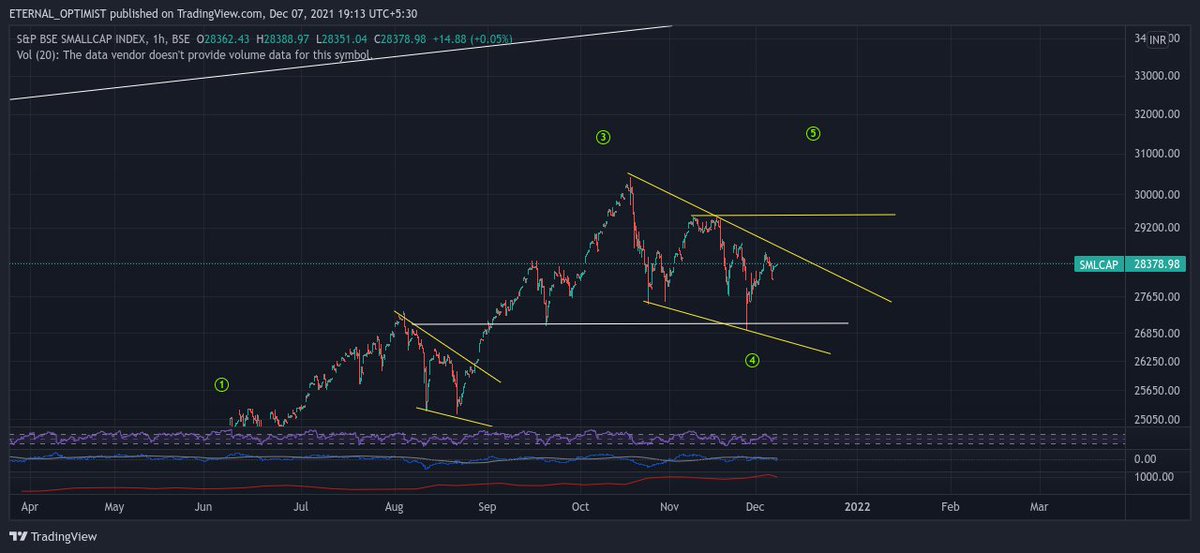This screenshot has height=553, width=1200.
Task: Click the Jul label on time axis
Action: pyautogui.click(x=301, y=508)
